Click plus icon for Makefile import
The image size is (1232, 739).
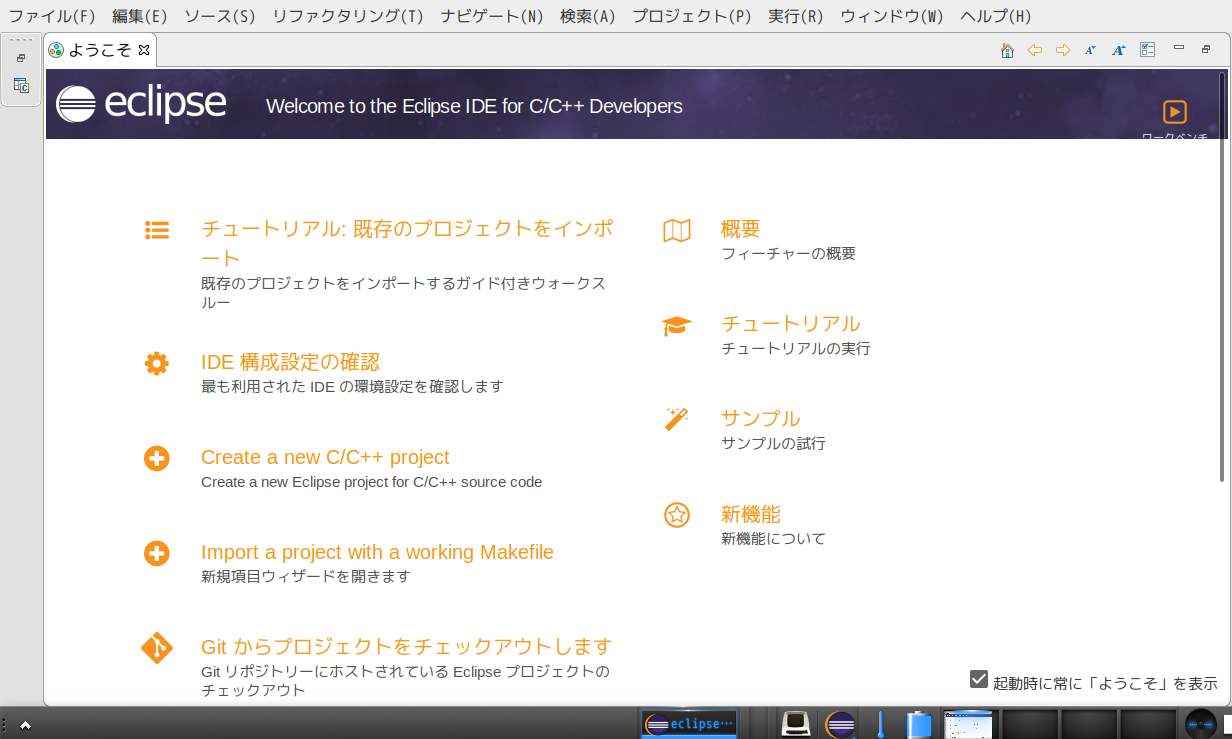tap(157, 554)
